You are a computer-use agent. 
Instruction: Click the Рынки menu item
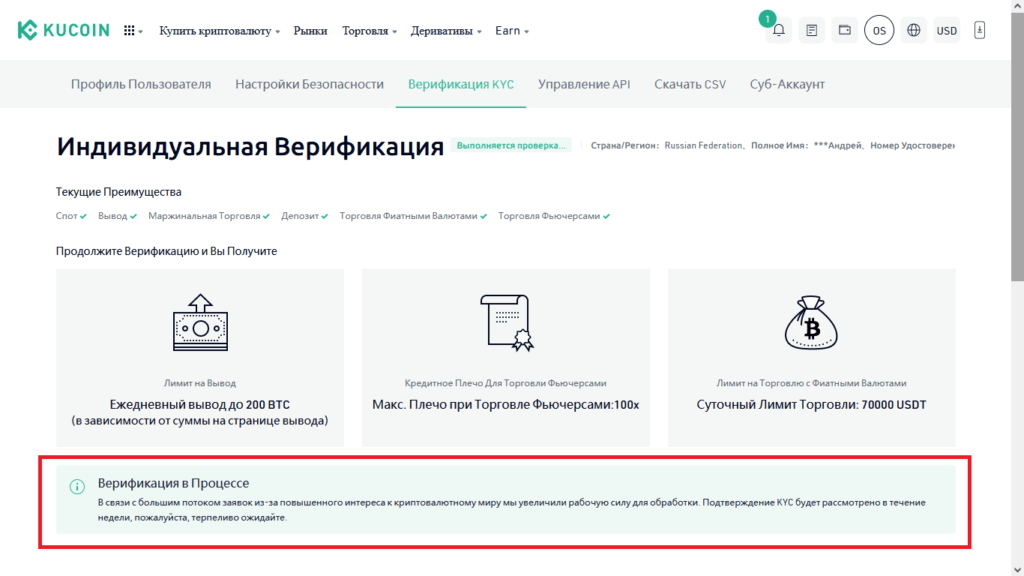[x=310, y=29]
